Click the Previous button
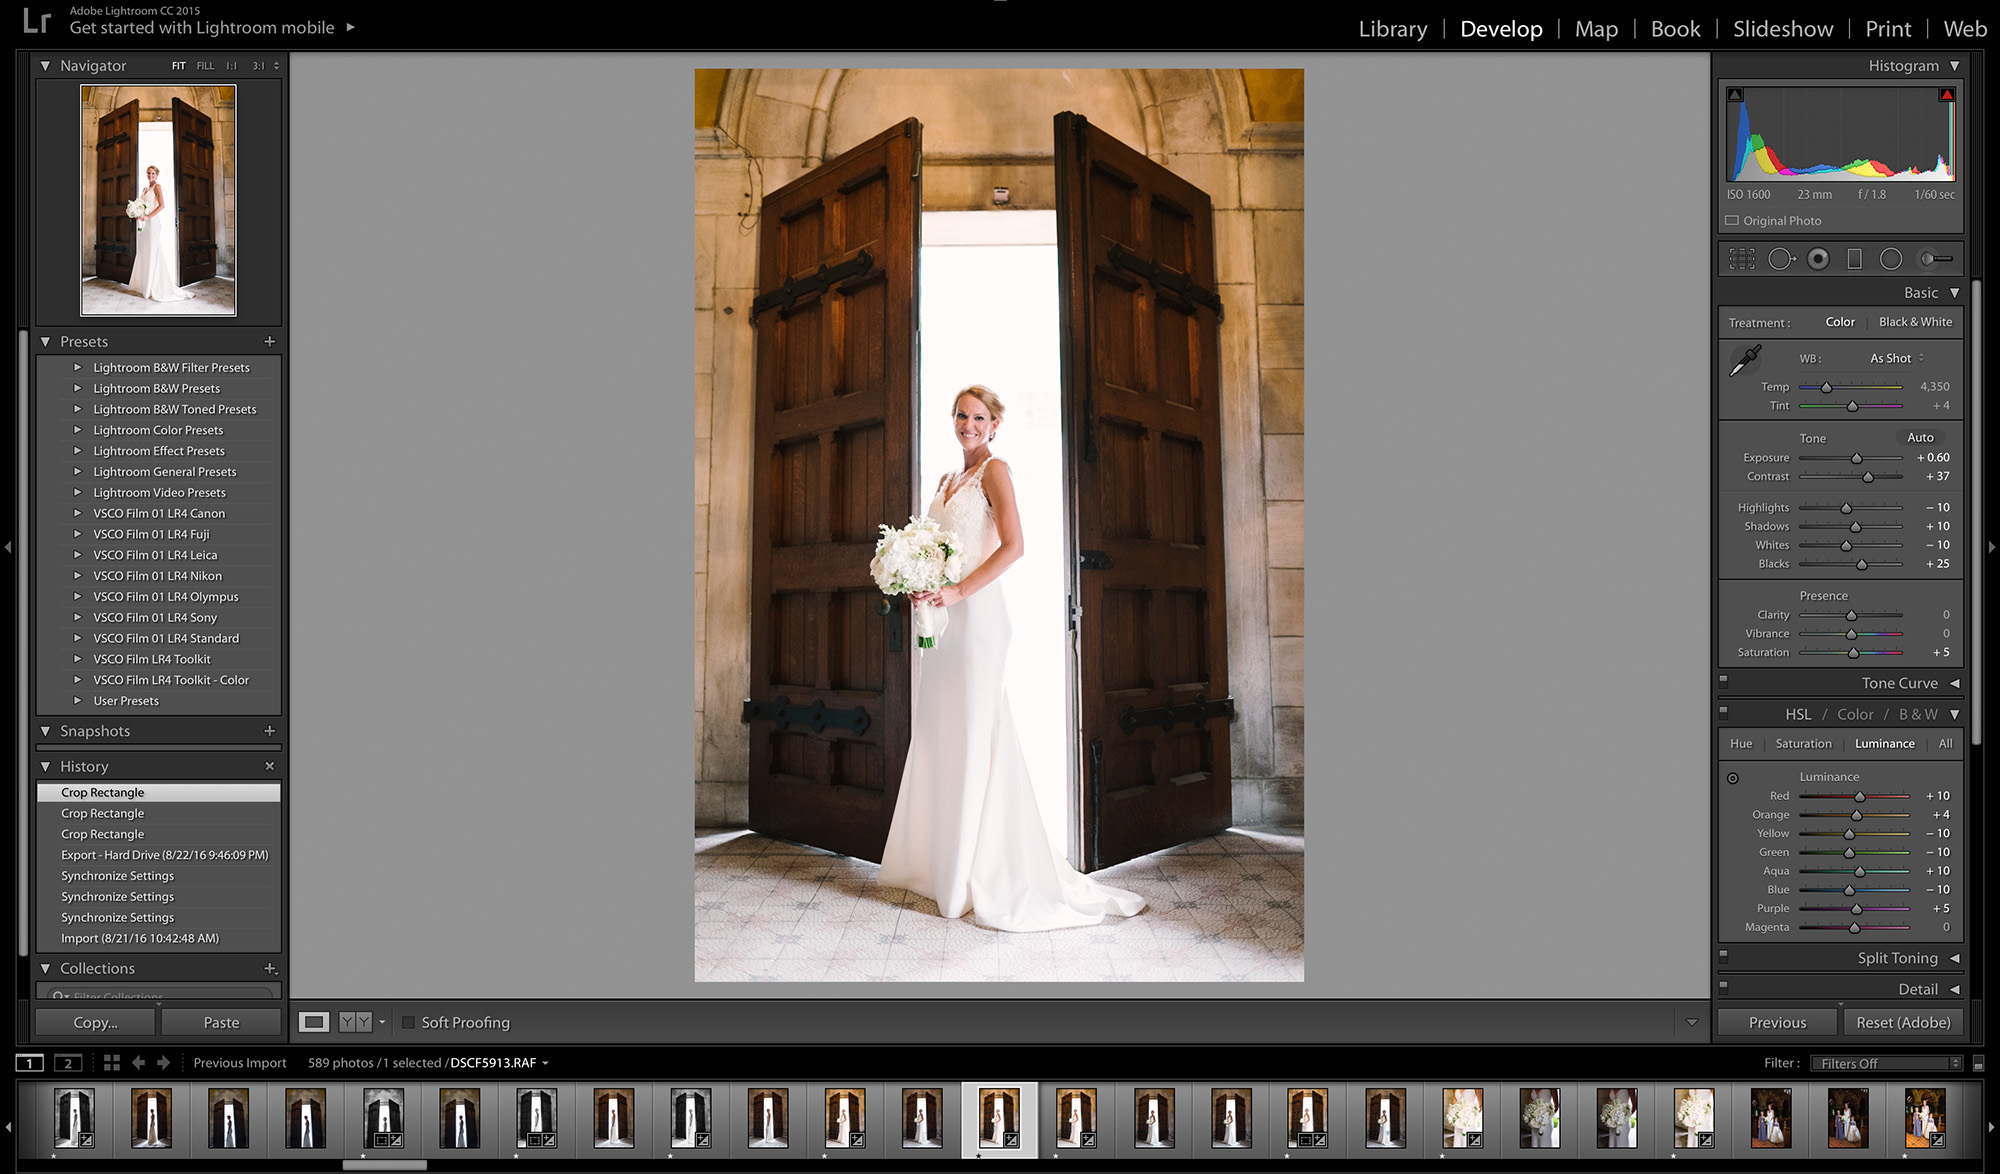 (1777, 1022)
